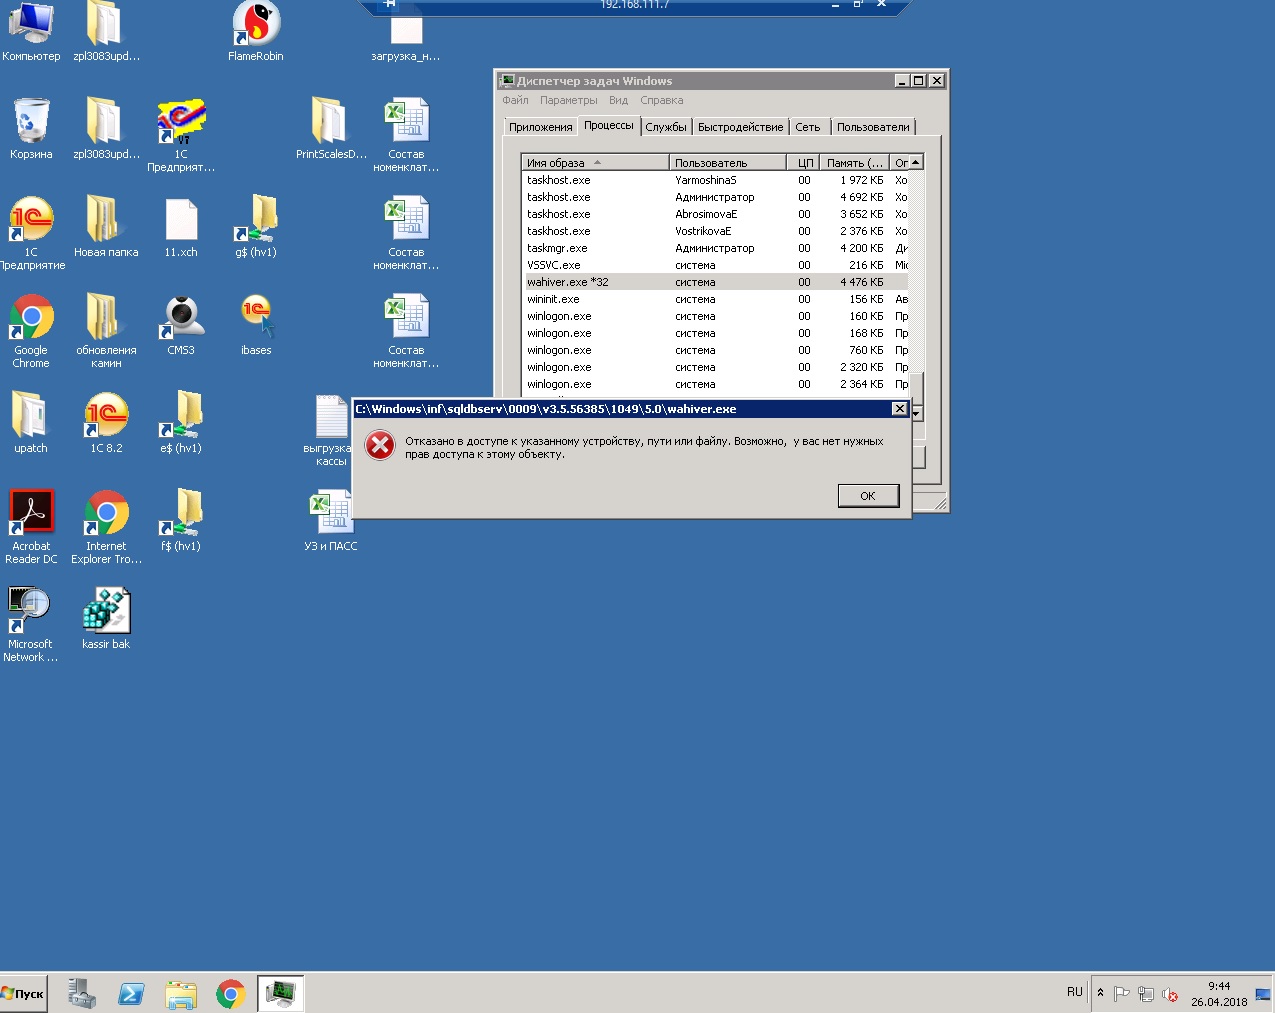Open the Компьютер desktop icon

click(x=31, y=32)
